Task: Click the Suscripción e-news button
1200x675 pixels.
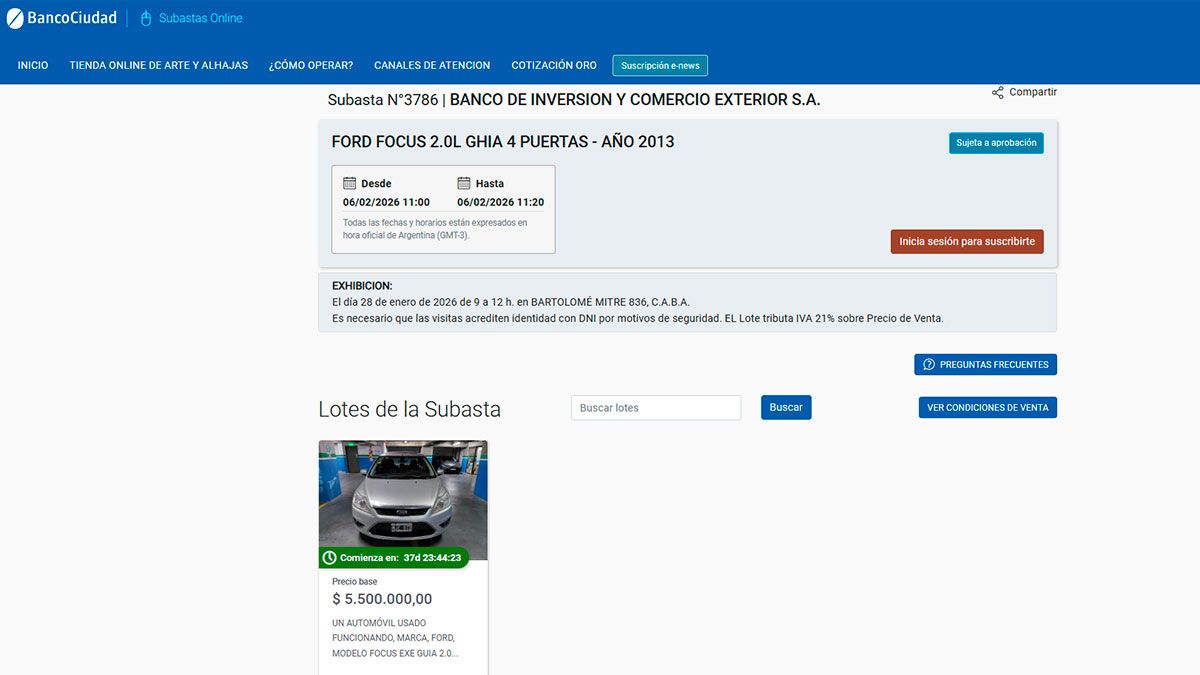Action: pyautogui.click(x=659, y=64)
